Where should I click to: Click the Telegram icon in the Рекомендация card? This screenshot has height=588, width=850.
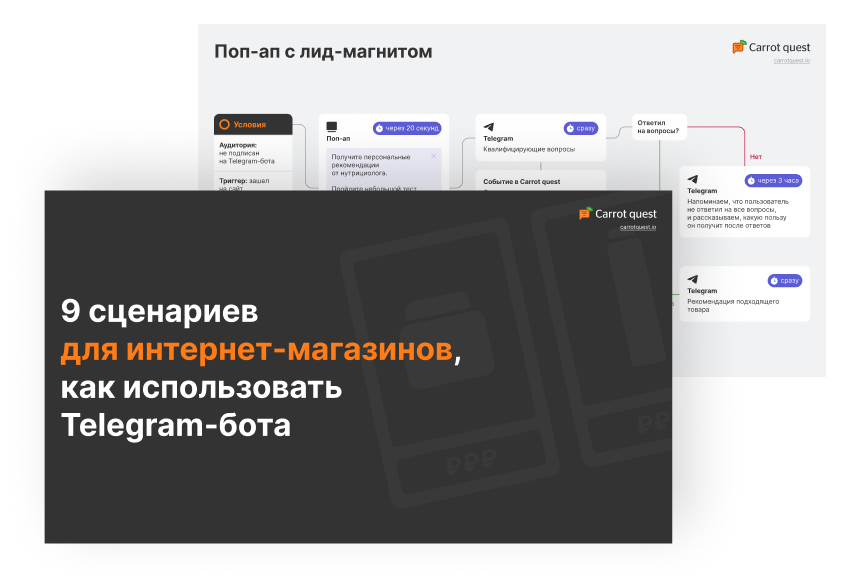[x=693, y=279]
